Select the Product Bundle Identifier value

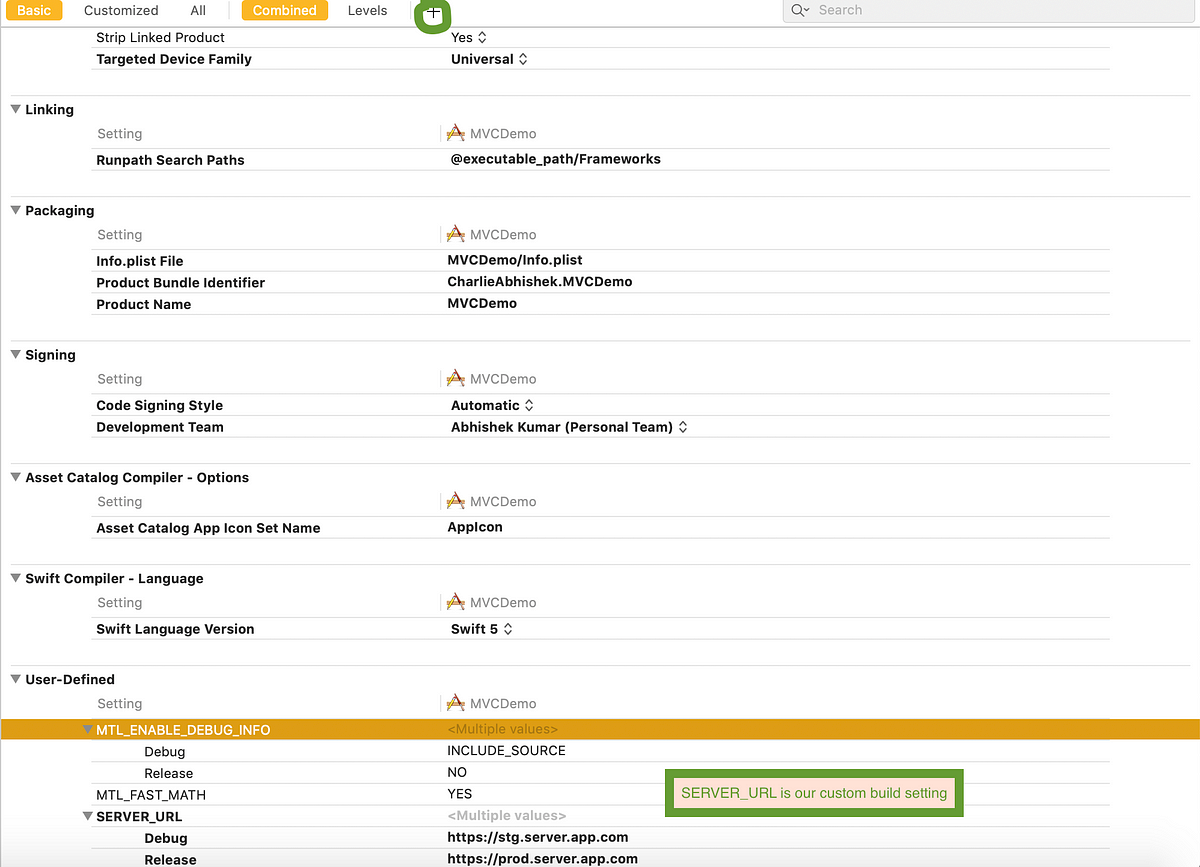[540, 282]
